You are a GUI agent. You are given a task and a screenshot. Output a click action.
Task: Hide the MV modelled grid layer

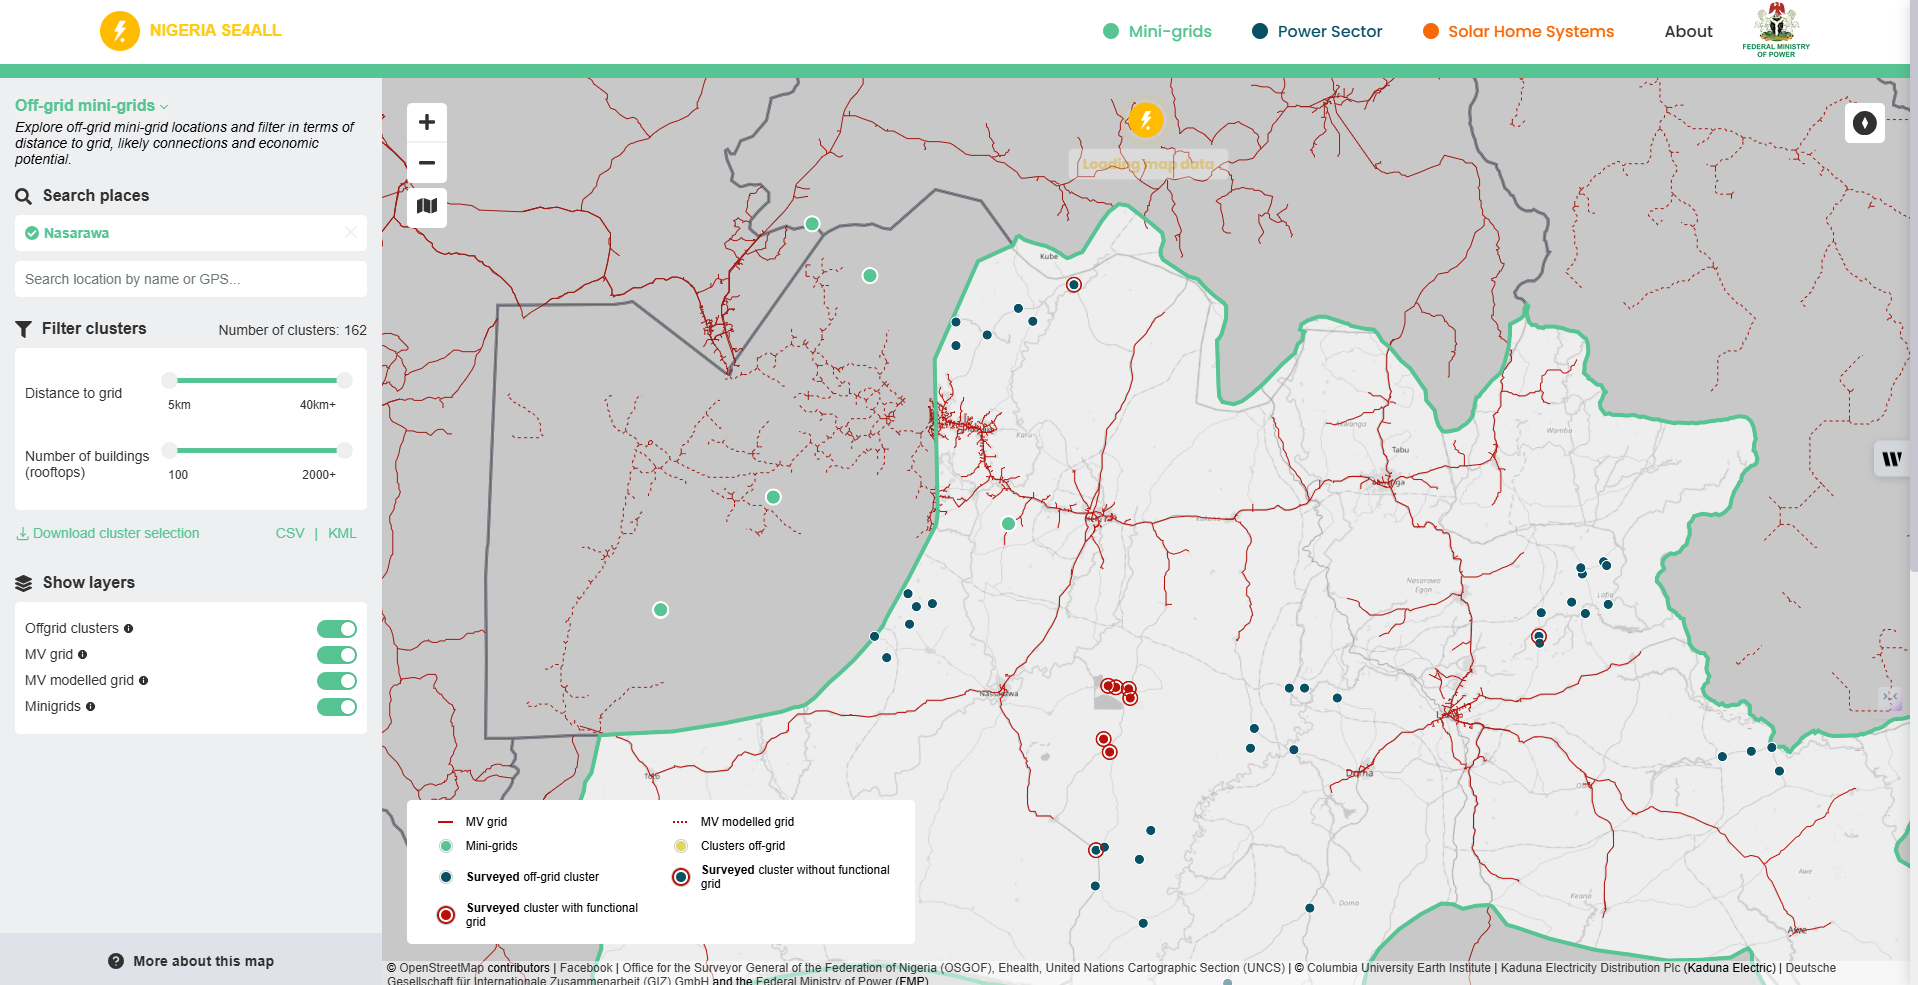(x=337, y=681)
